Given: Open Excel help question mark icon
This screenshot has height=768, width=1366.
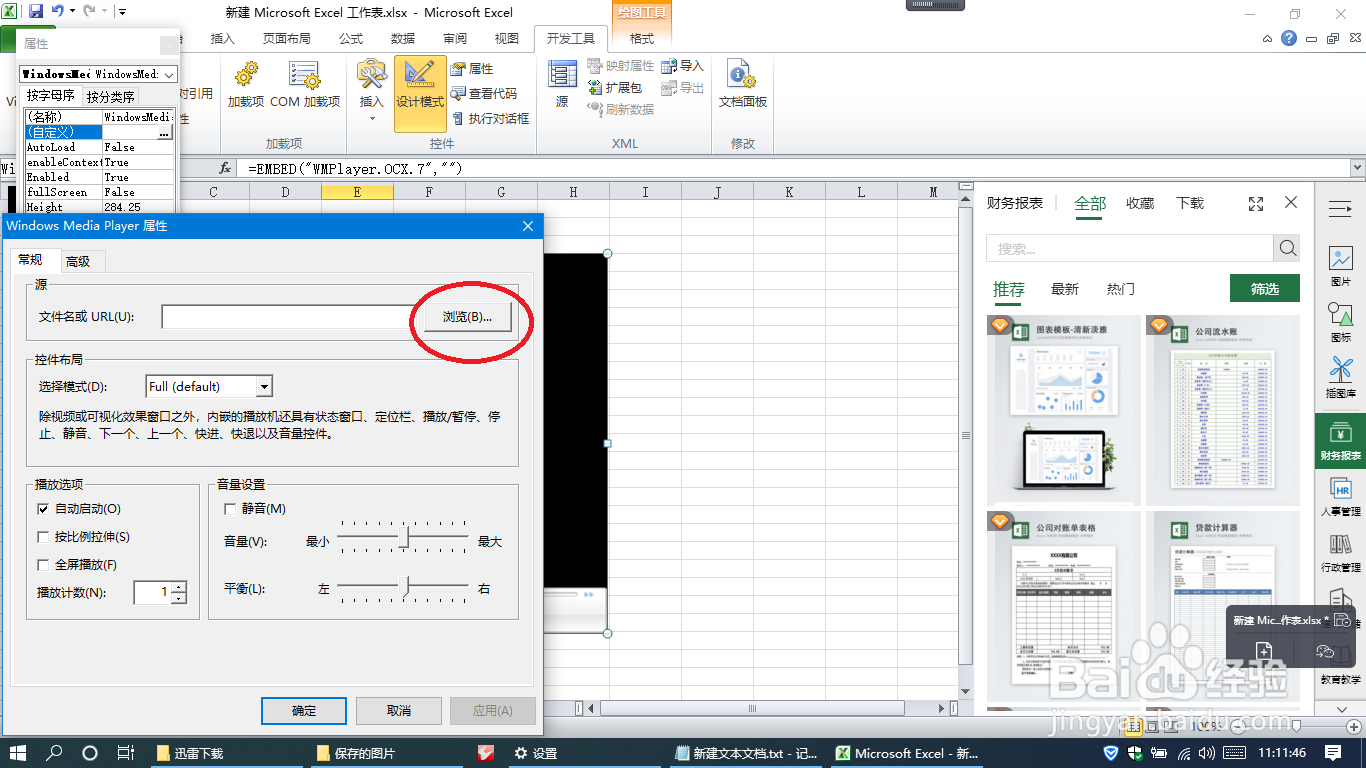Looking at the screenshot, I should tap(1289, 39).
